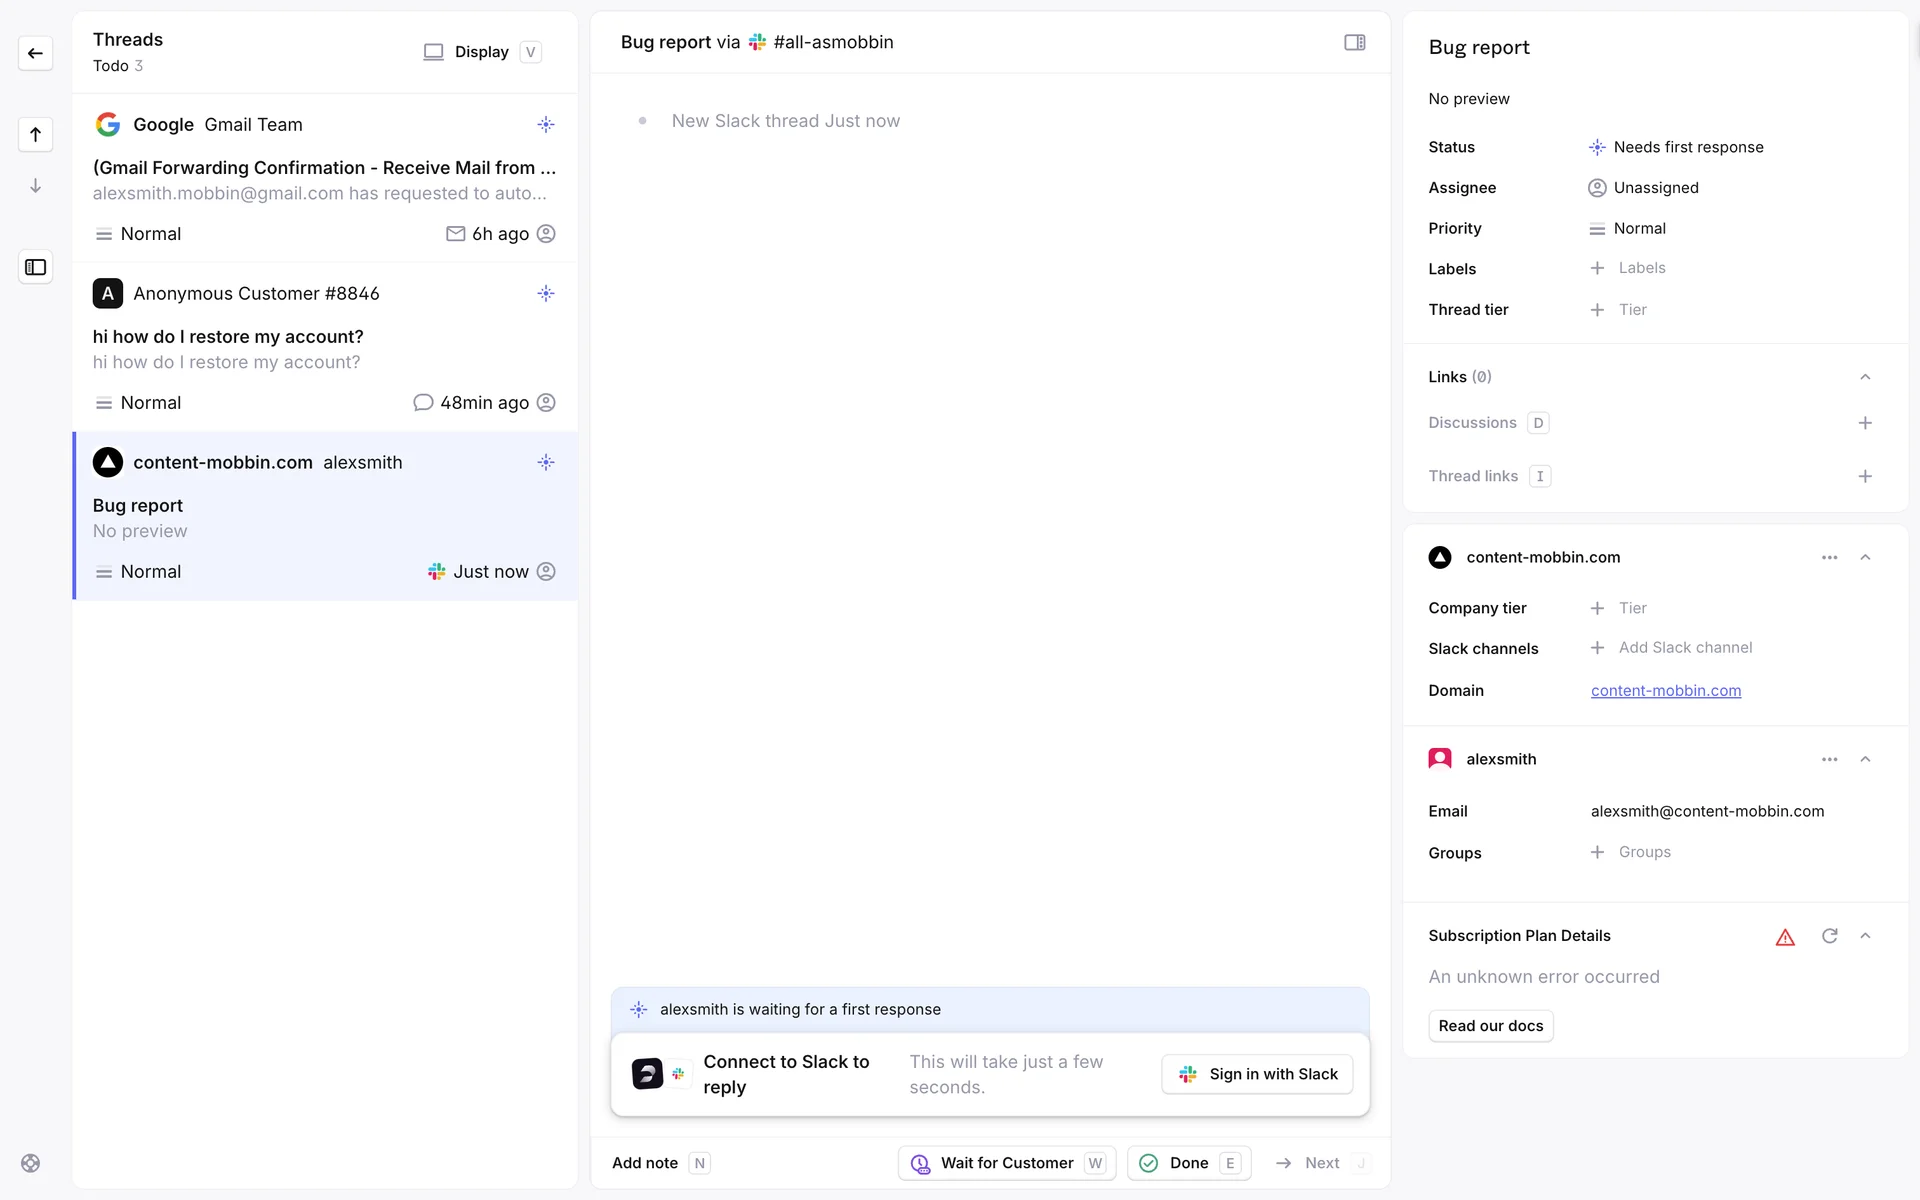Open the content-mobbin.com domain link
This screenshot has height=1200, width=1920.
(1665, 691)
